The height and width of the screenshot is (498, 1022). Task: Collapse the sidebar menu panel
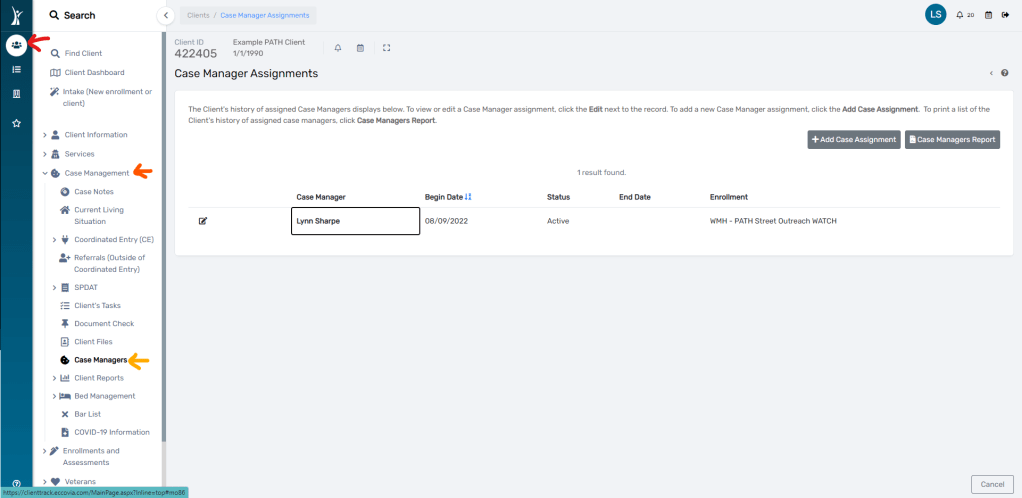pyautogui.click(x=166, y=15)
